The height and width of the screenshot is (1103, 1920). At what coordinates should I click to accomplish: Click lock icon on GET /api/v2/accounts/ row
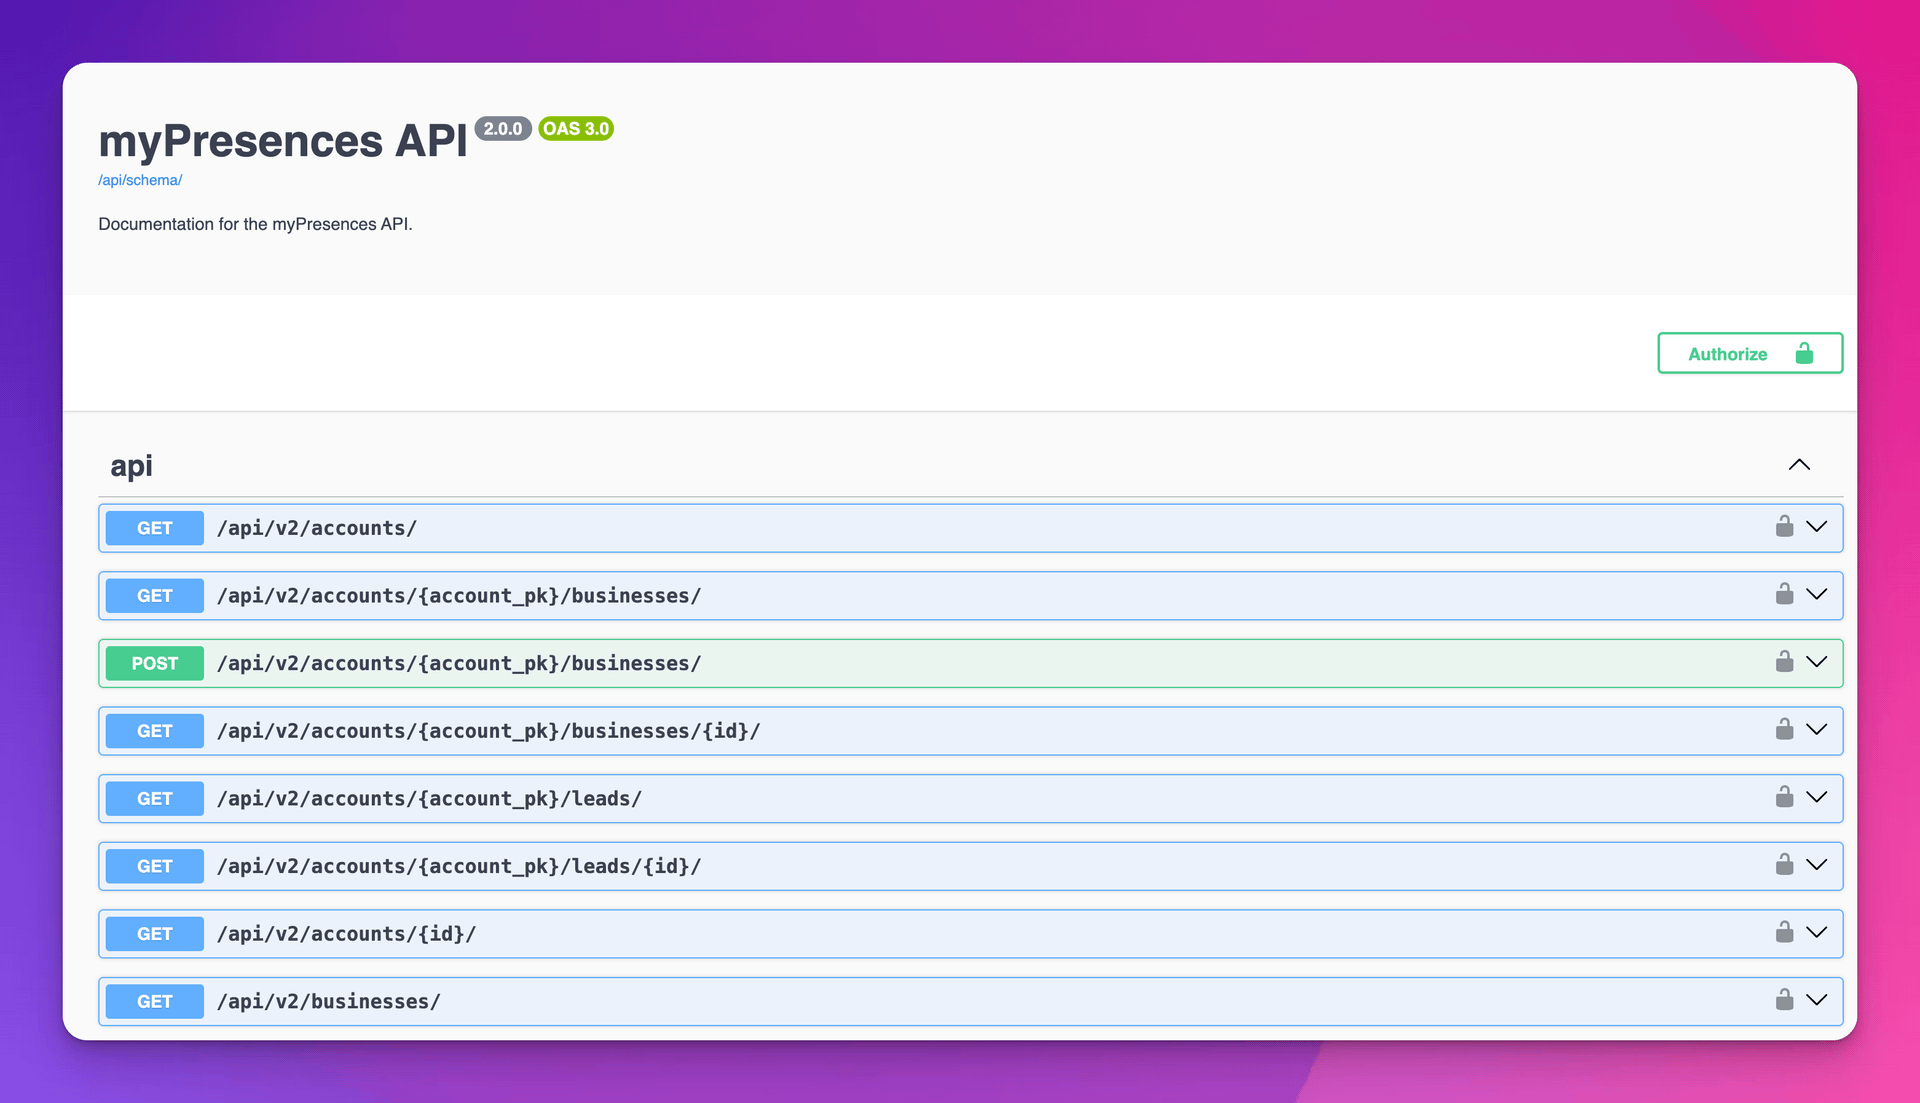coord(1784,527)
